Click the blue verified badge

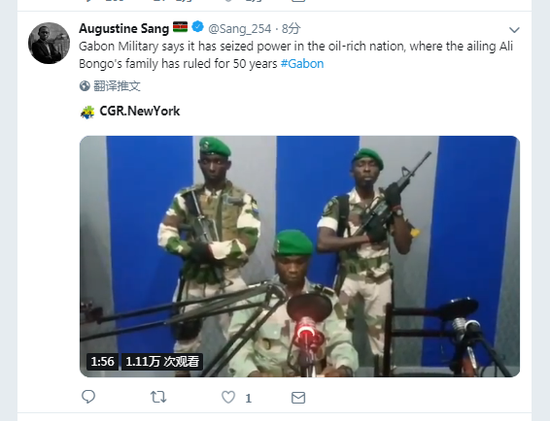coord(198,27)
